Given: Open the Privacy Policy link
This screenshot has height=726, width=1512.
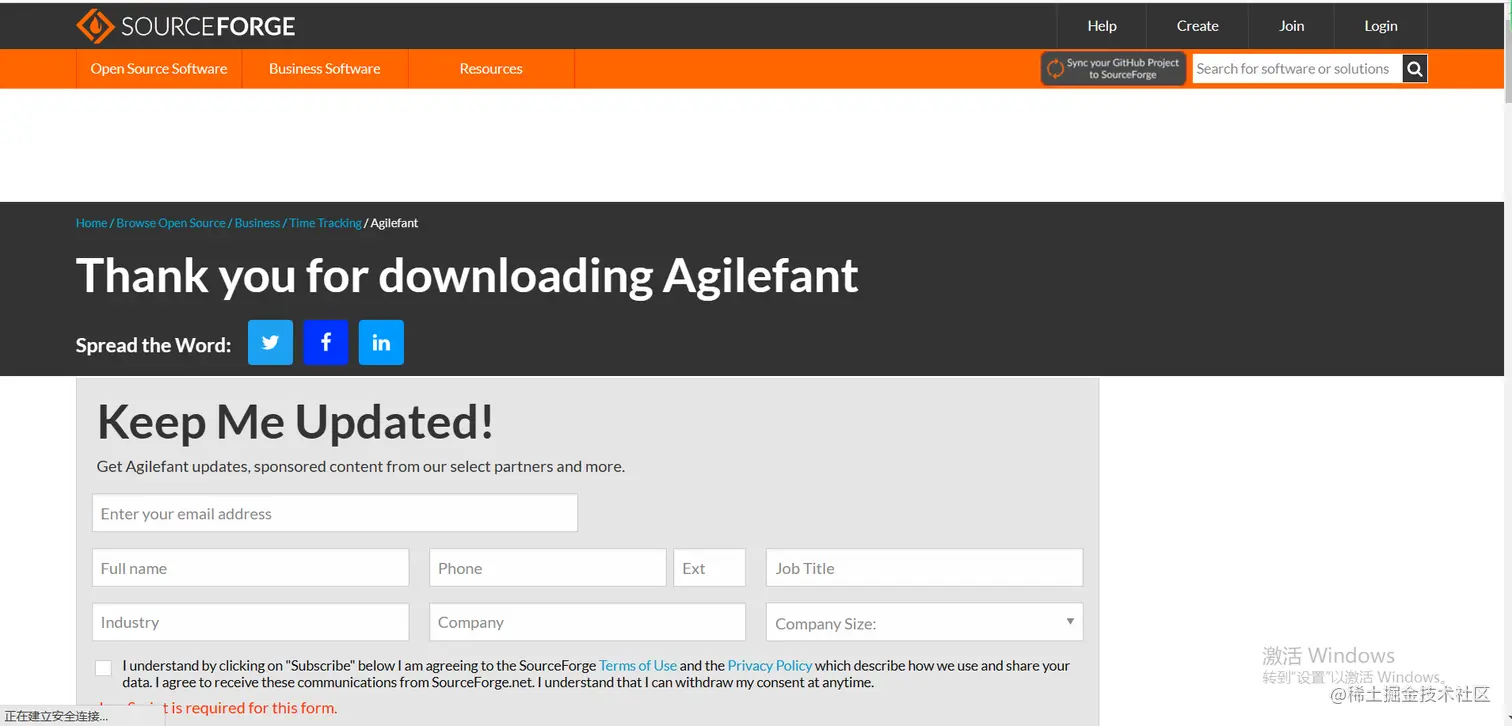Looking at the screenshot, I should [x=770, y=665].
